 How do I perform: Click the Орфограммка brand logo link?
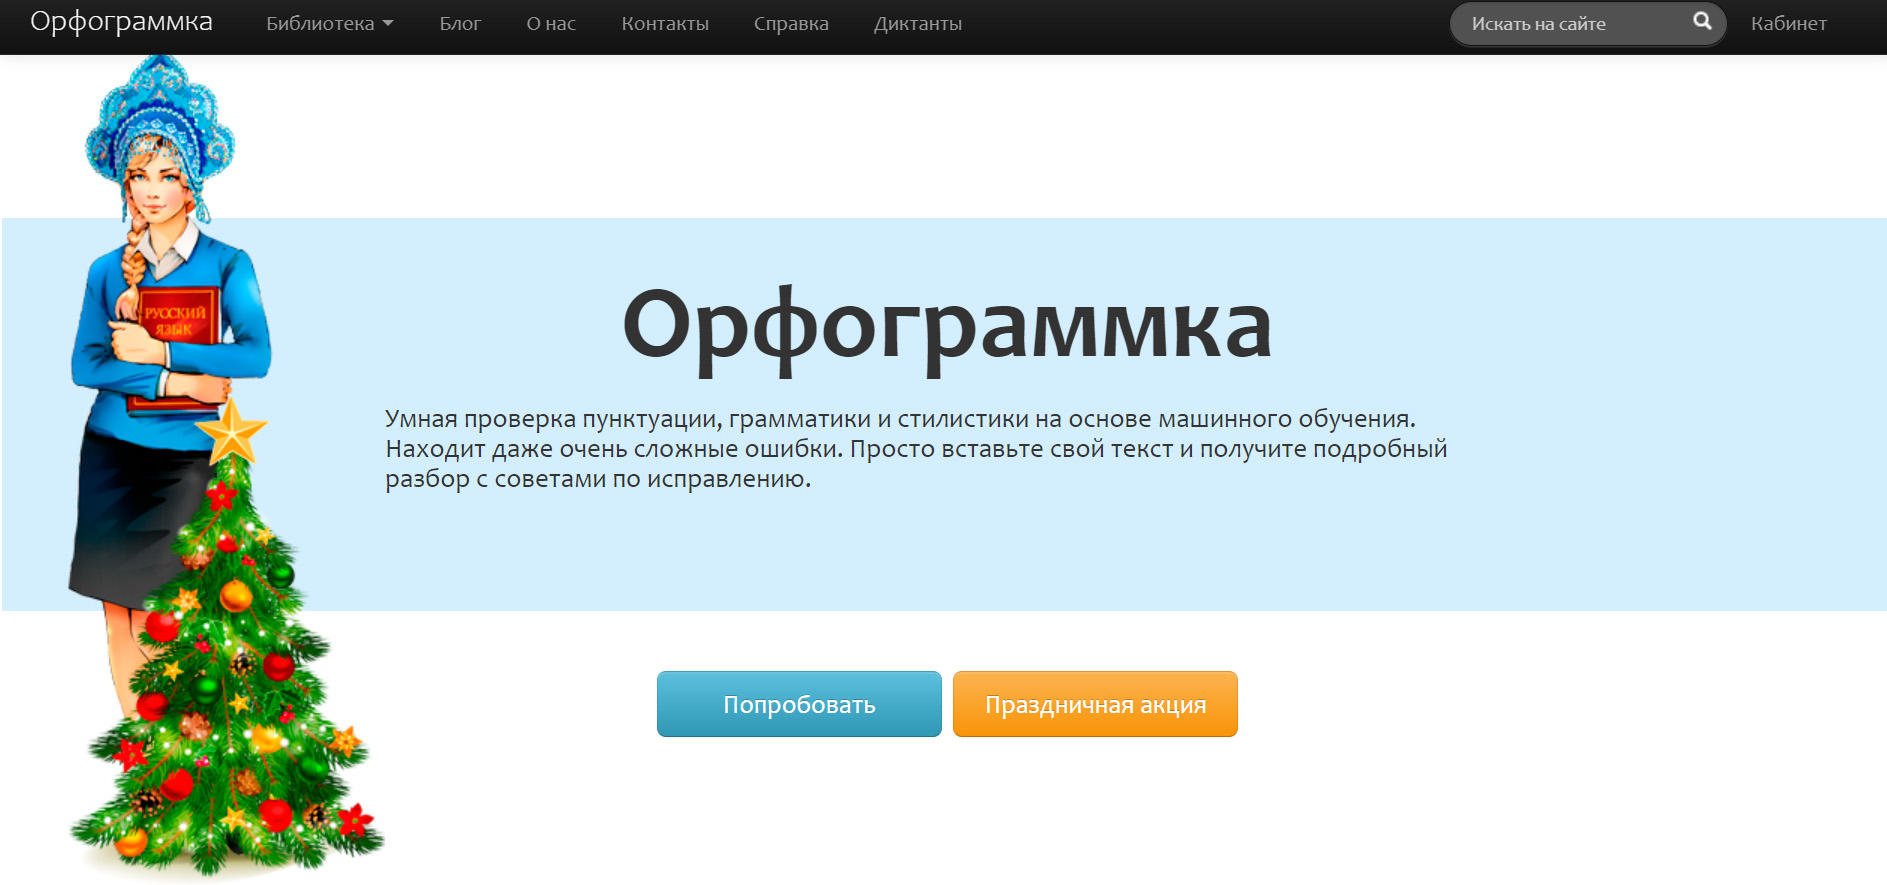point(121,22)
